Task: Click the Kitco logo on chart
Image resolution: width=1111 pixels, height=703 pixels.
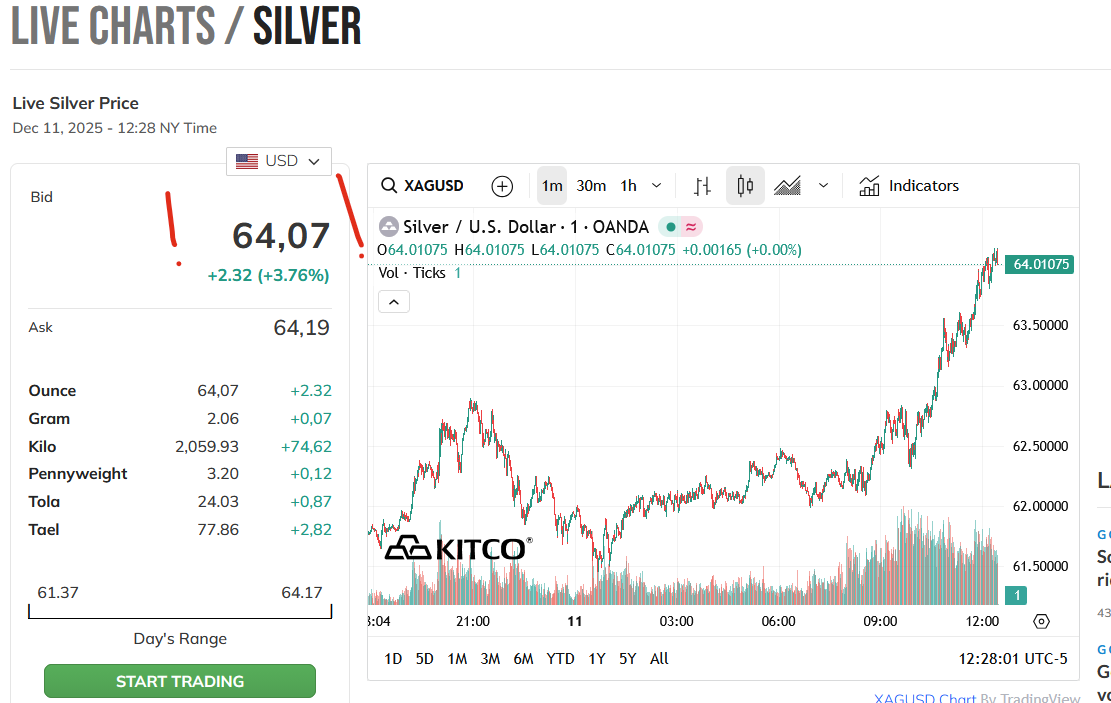Action: point(457,548)
